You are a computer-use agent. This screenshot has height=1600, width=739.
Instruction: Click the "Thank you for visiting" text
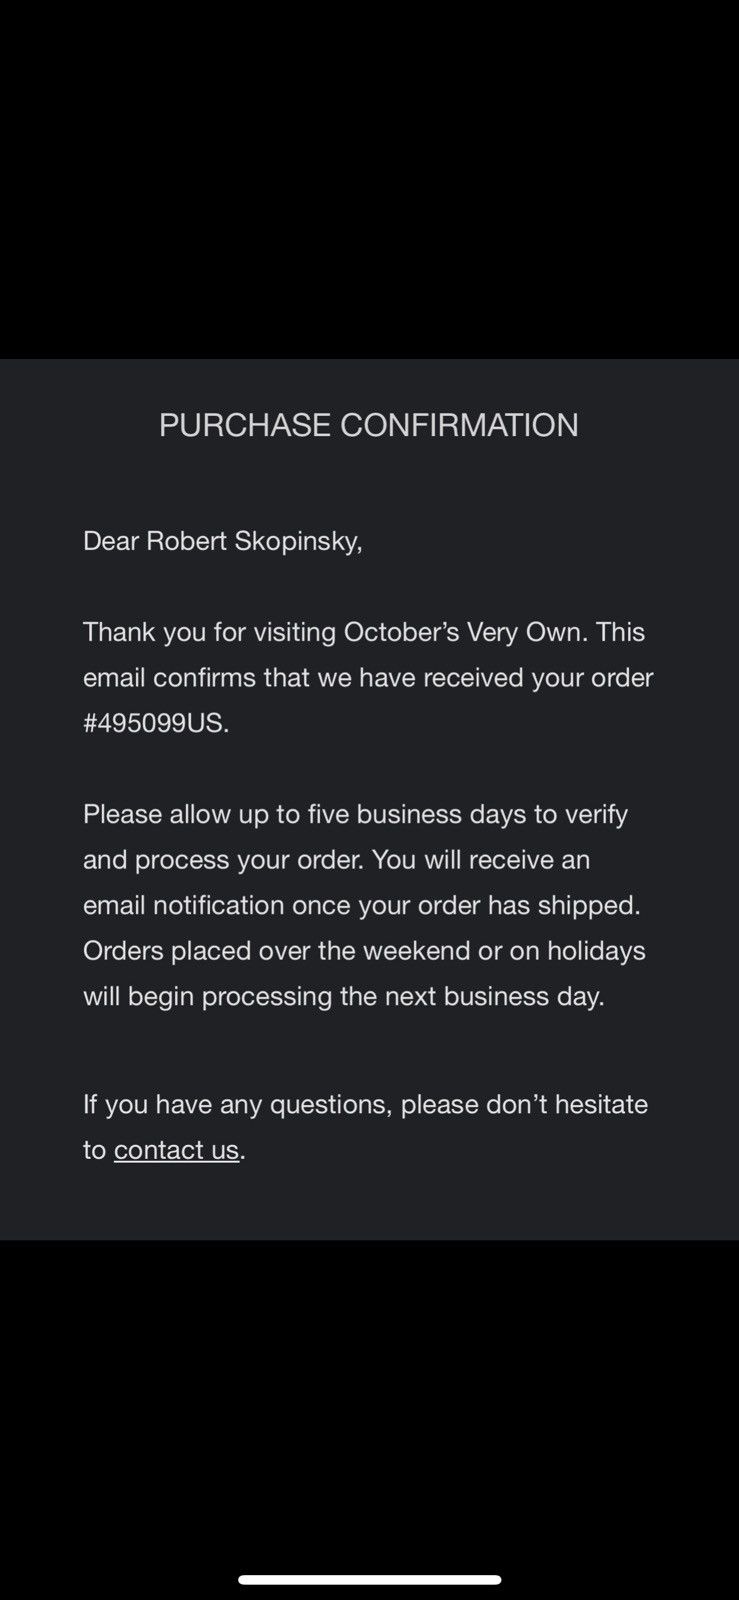210,632
